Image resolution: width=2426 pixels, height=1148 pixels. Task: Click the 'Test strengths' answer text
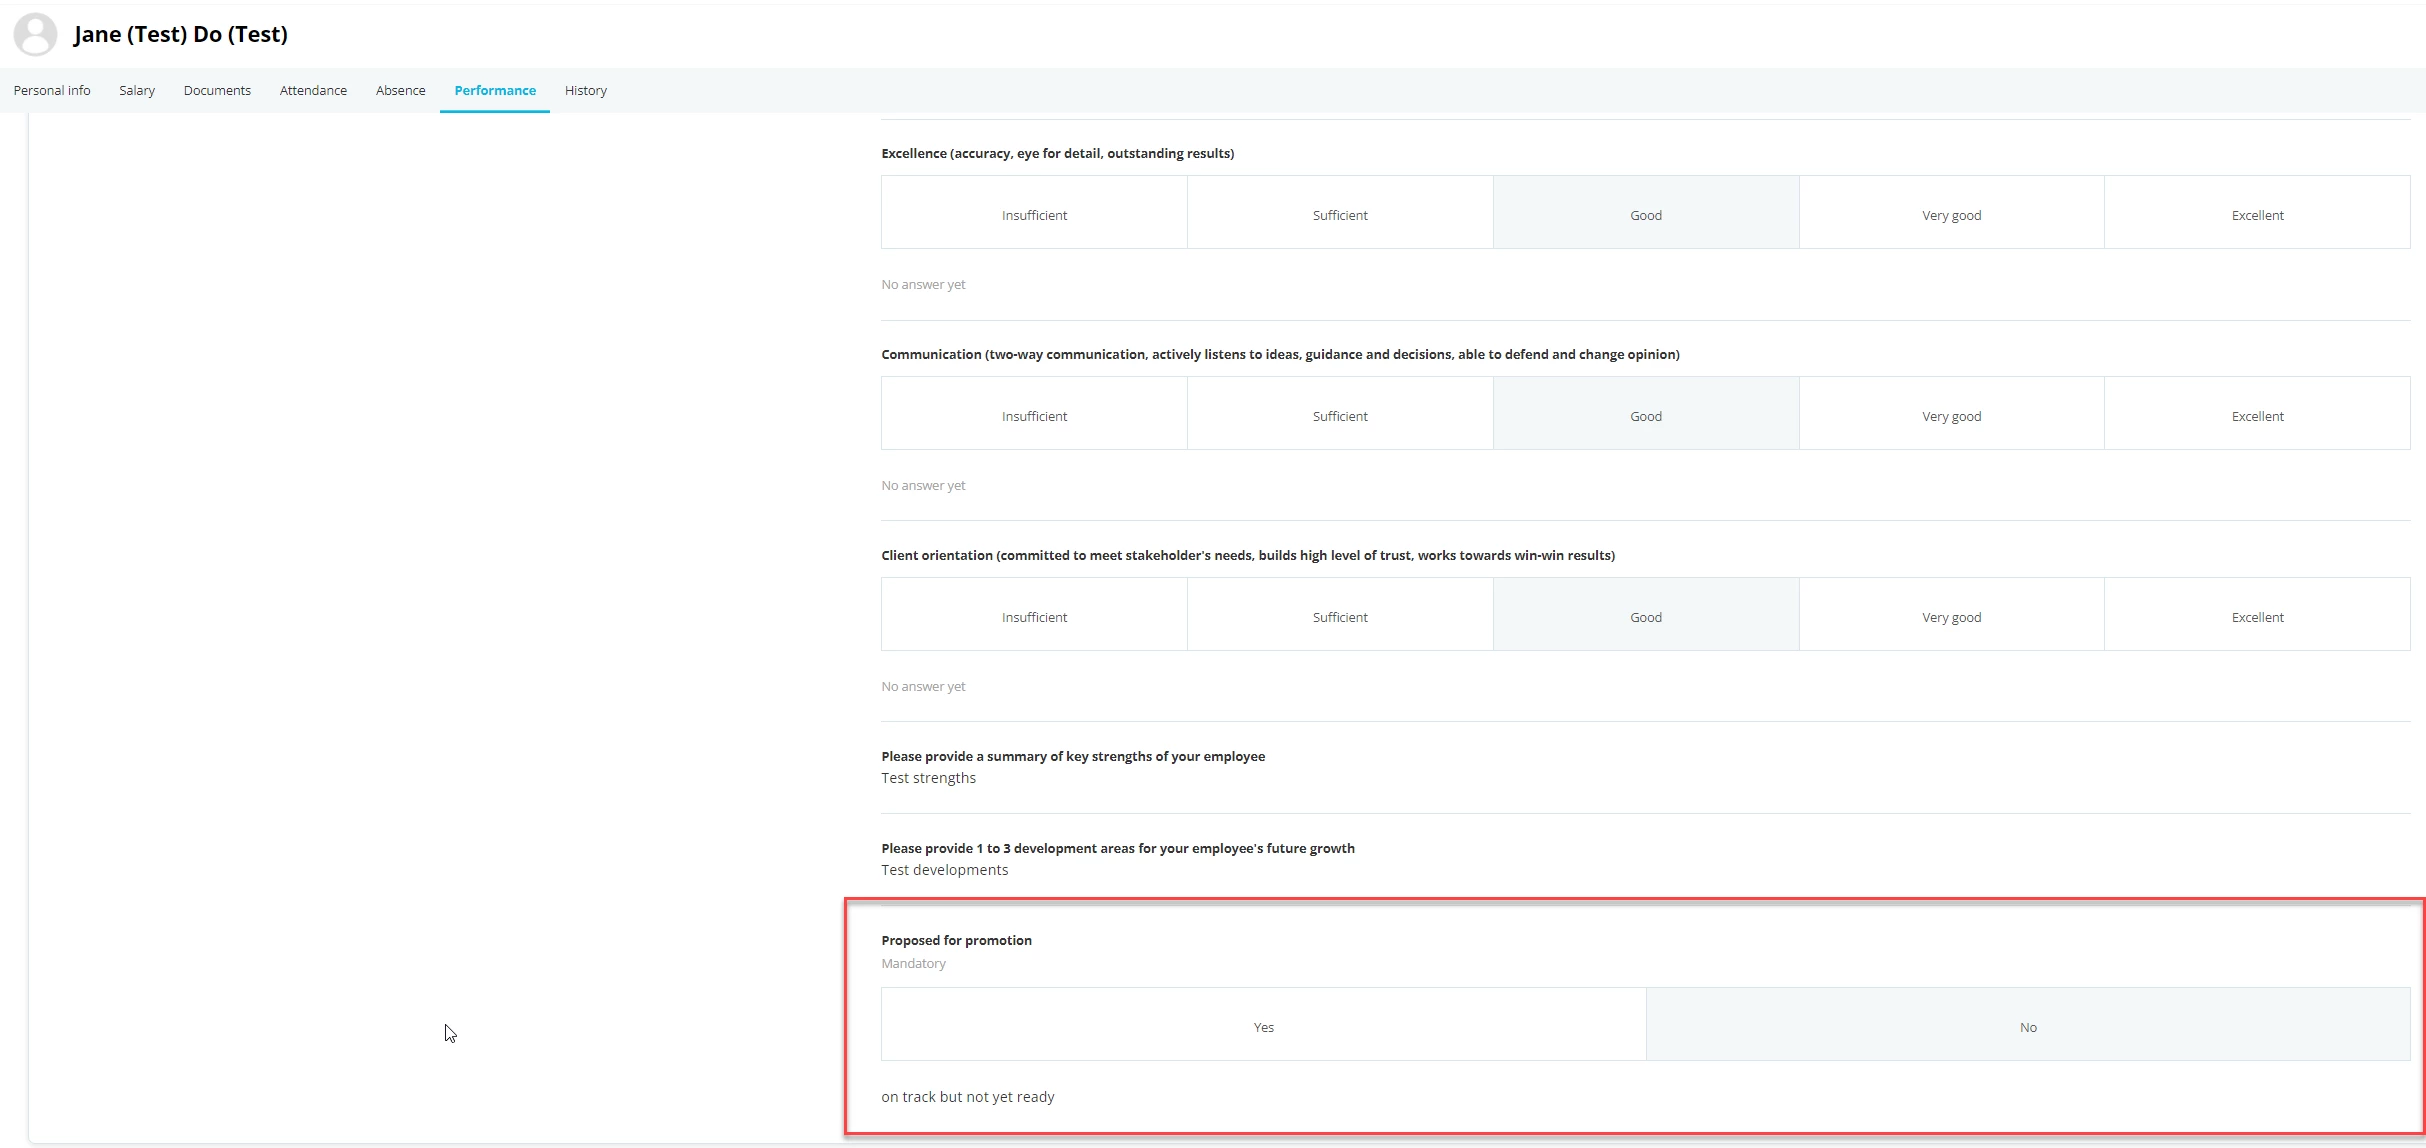pos(928,778)
